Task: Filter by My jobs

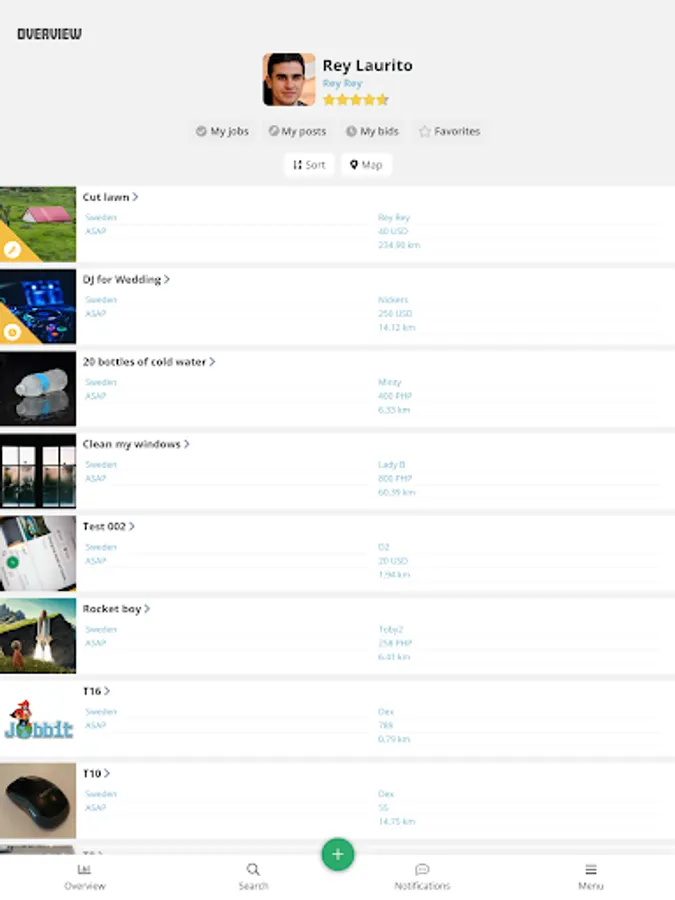Action: pyautogui.click(x=222, y=131)
